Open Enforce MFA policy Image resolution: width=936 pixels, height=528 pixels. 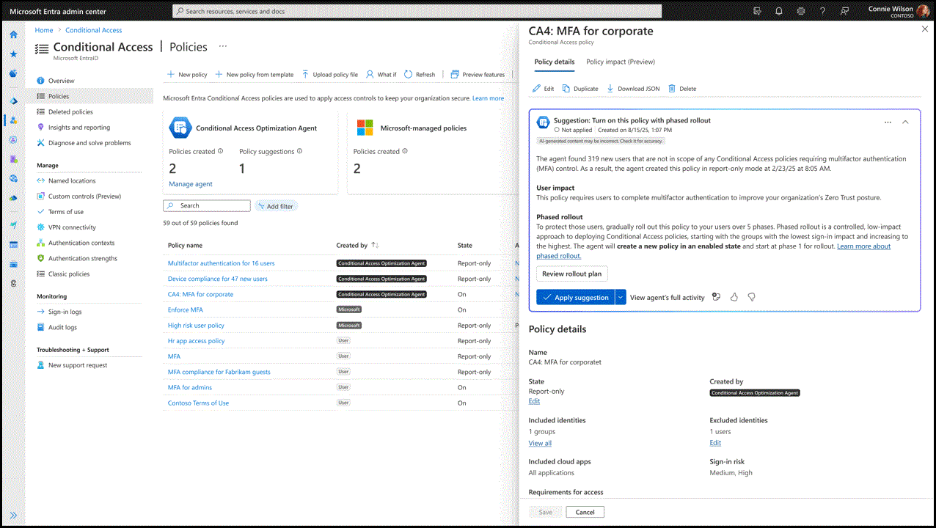pos(185,310)
